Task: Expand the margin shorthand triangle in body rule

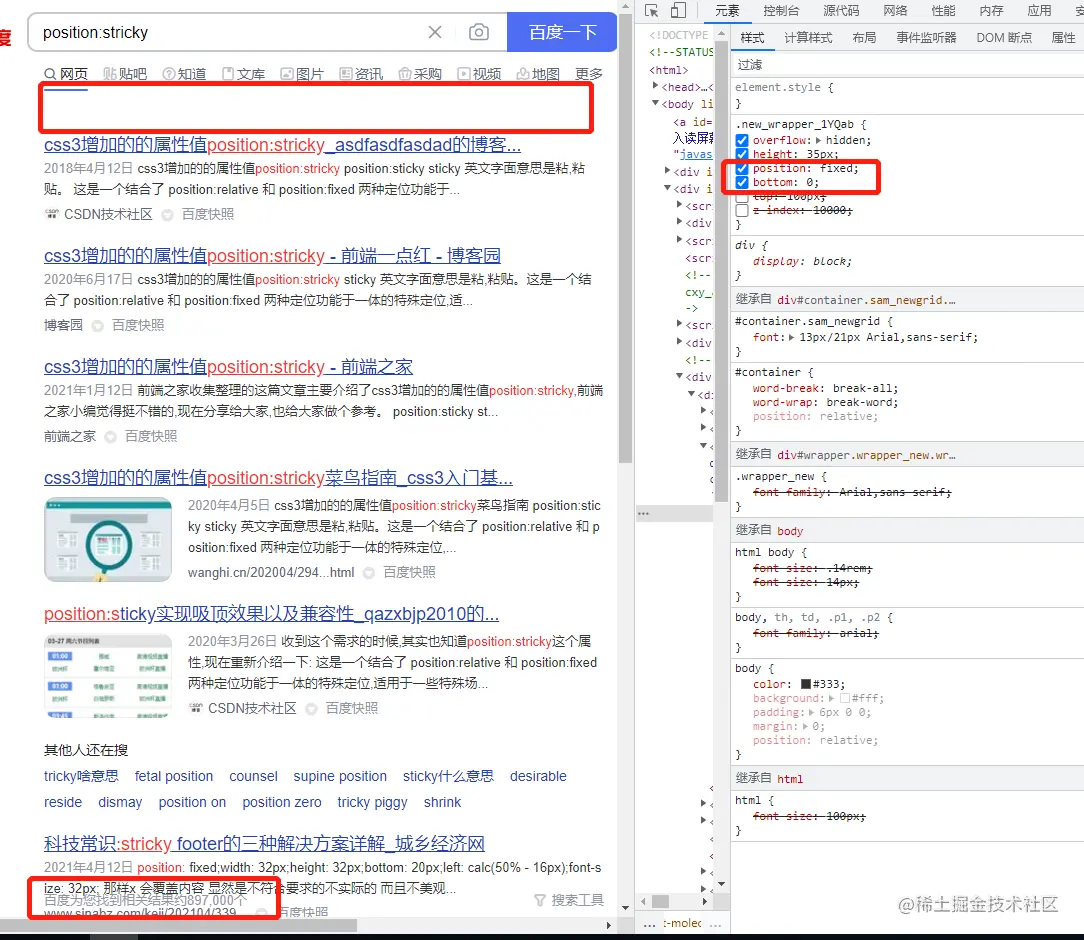Action: (805, 726)
